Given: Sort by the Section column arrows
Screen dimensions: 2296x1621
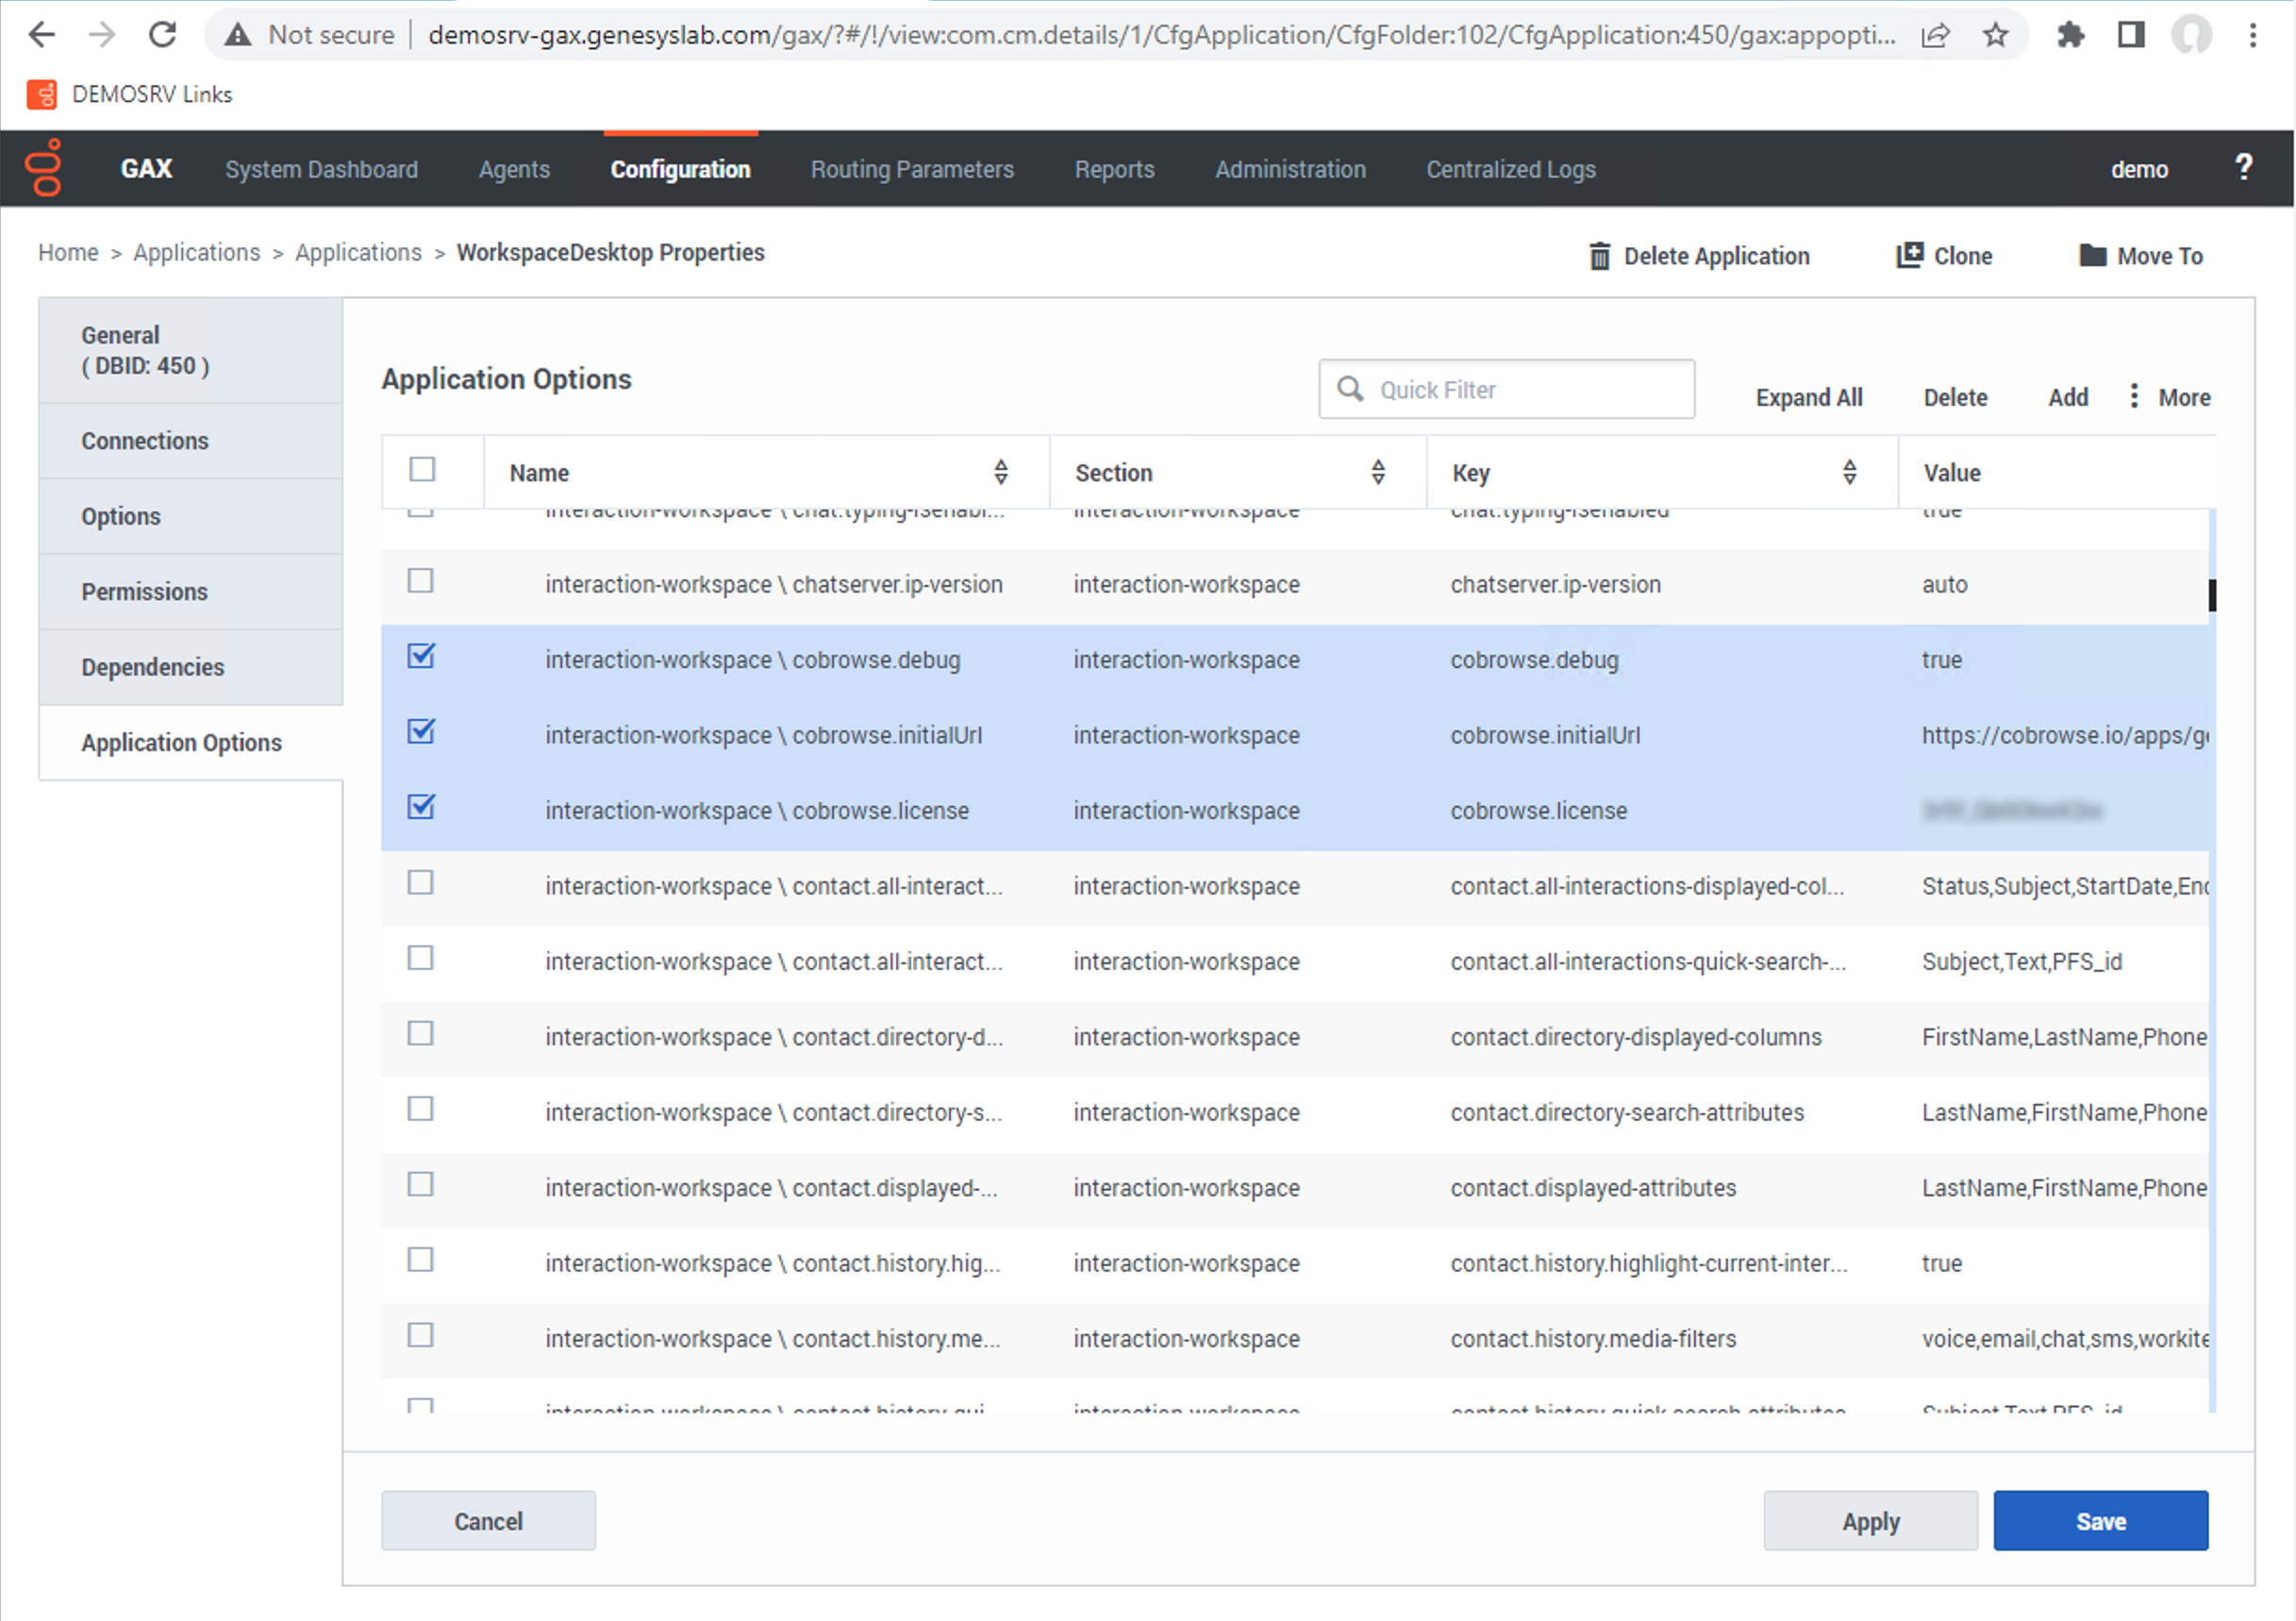Looking at the screenshot, I should [1378, 472].
